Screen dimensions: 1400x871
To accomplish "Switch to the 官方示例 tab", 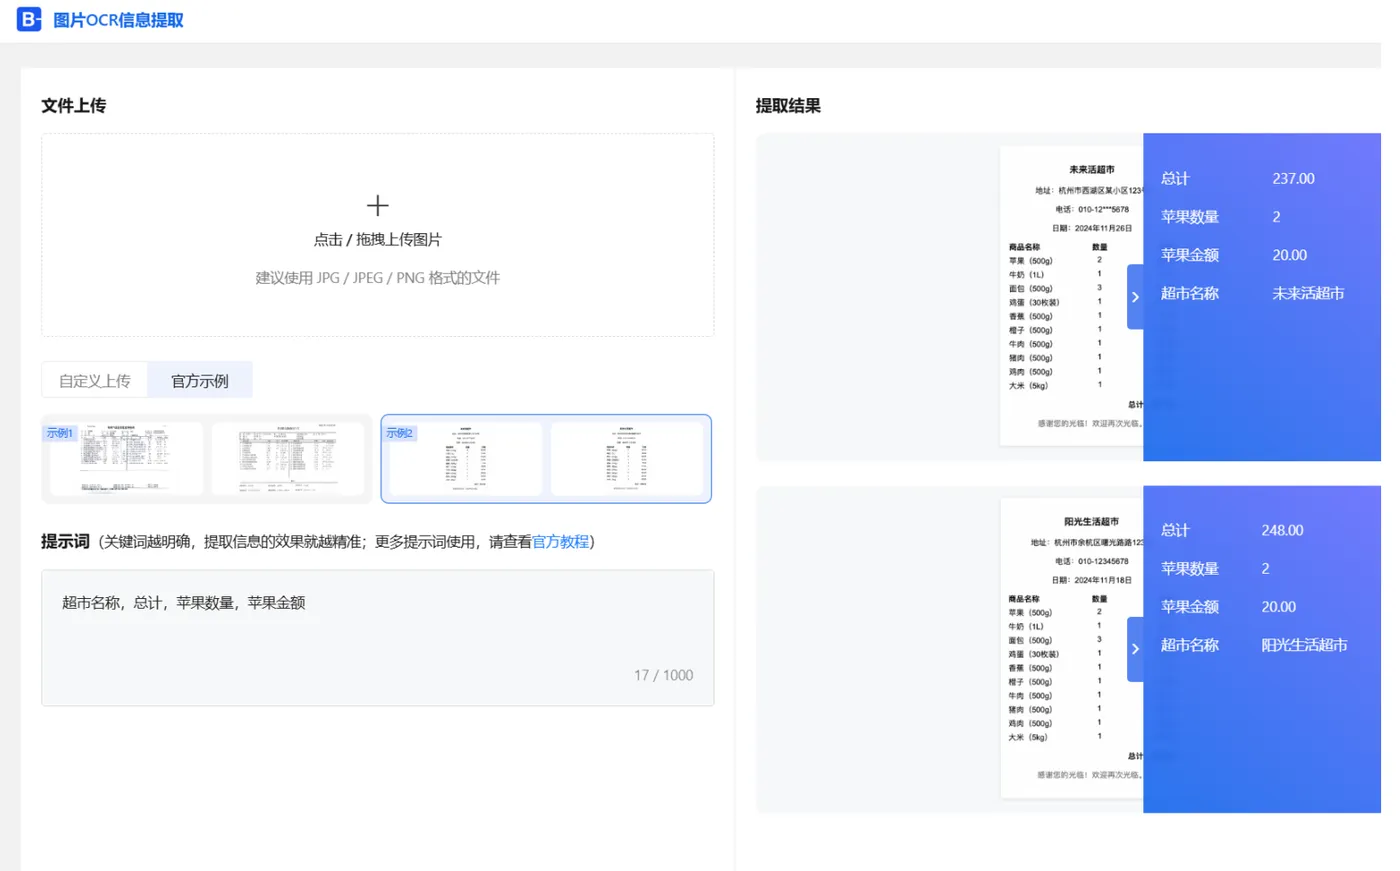I will tap(200, 381).
